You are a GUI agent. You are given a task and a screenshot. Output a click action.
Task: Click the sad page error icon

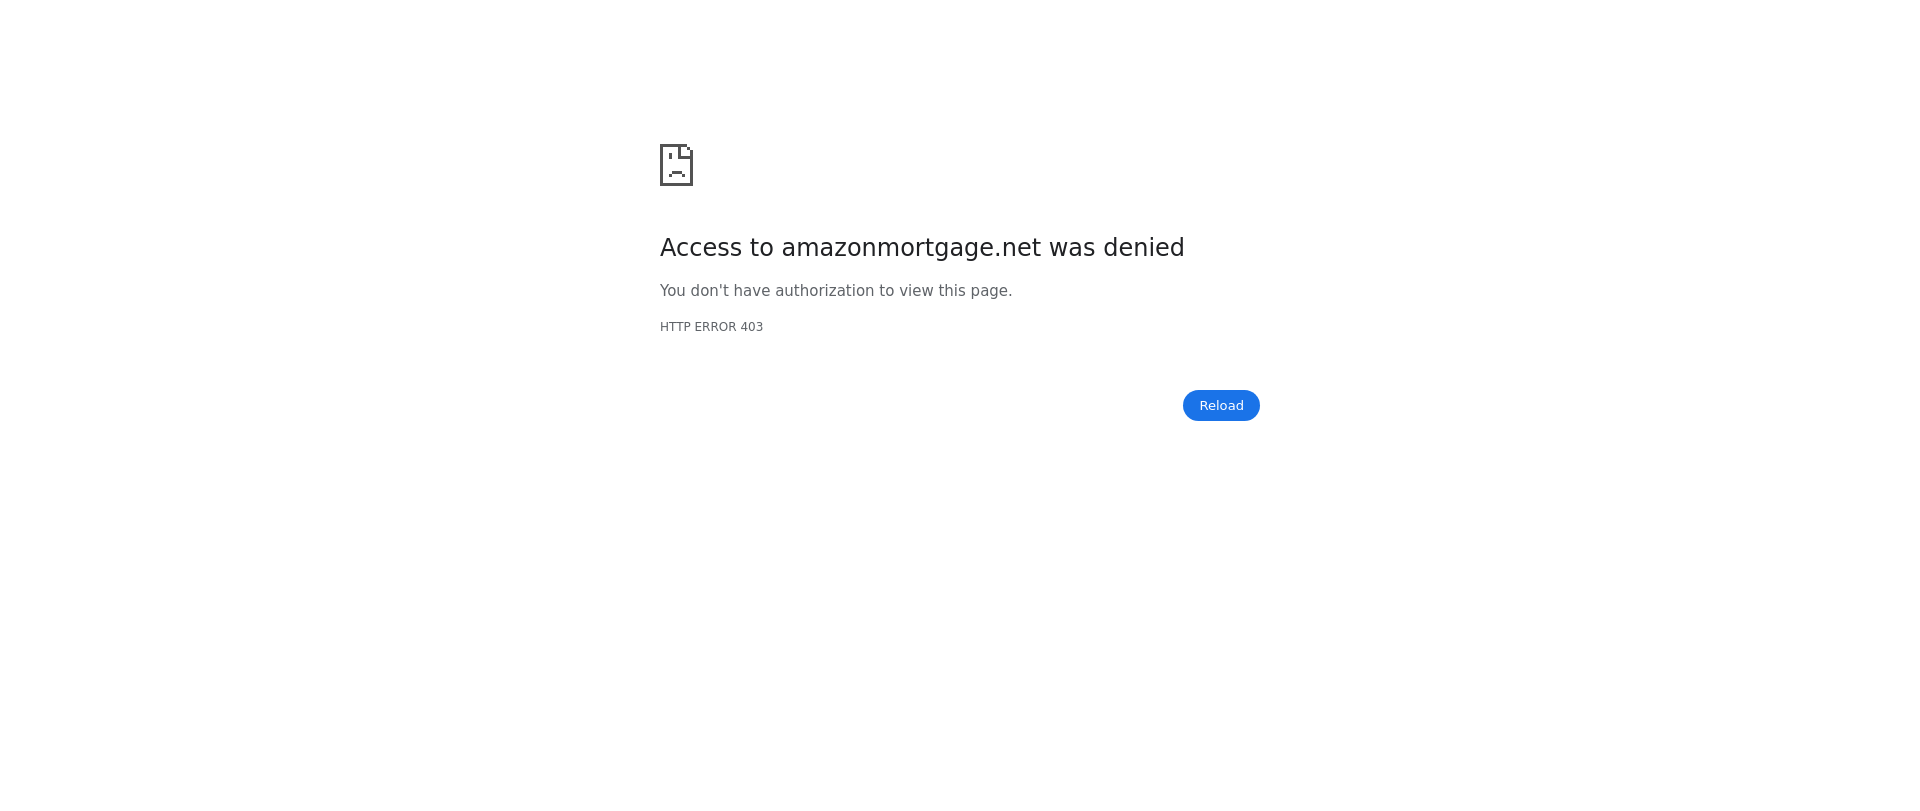(x=676, y=165)
